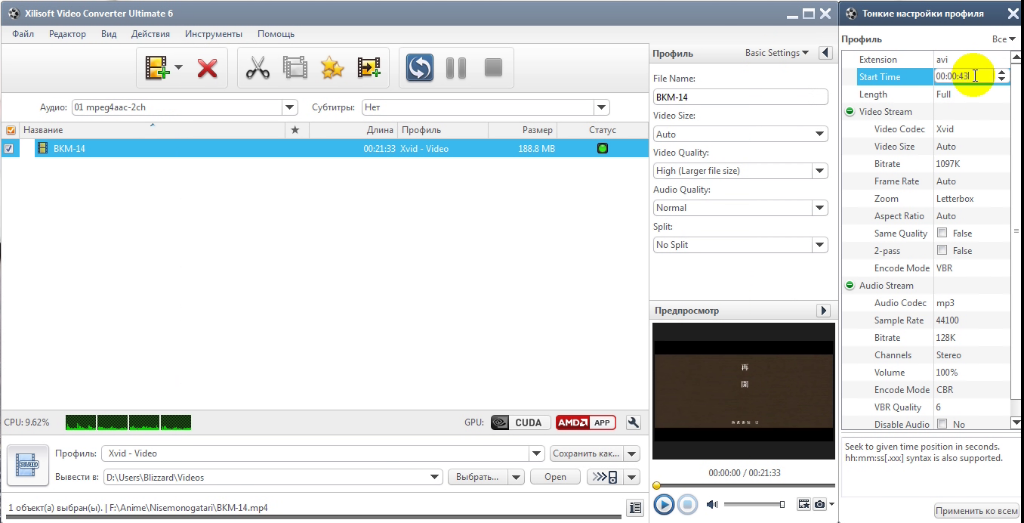
Task: Click the Выбрать button
Action: (x=478, y=477)
